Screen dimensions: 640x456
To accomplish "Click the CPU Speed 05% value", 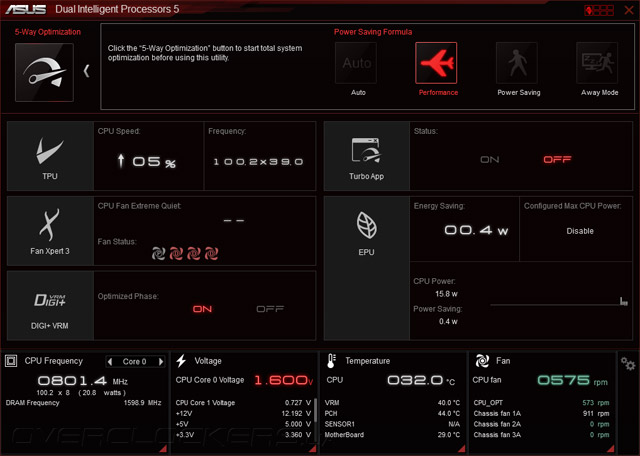I will (147, 162).
